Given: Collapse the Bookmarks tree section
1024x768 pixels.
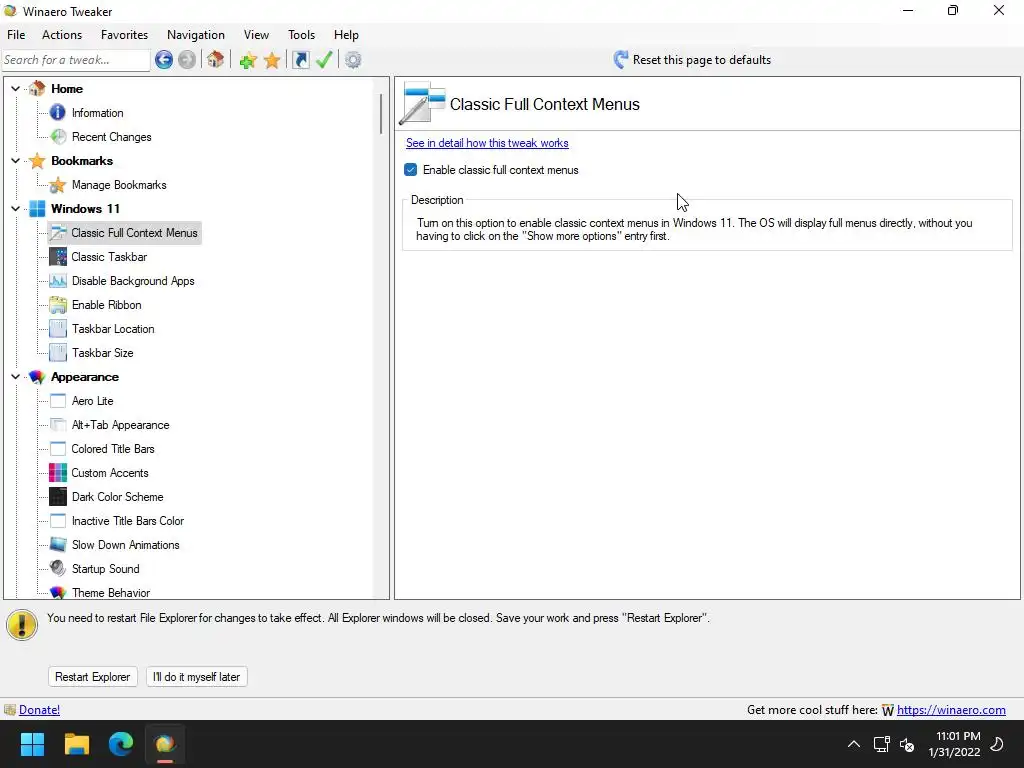Looking at the screenshot, I should point(15,160).
